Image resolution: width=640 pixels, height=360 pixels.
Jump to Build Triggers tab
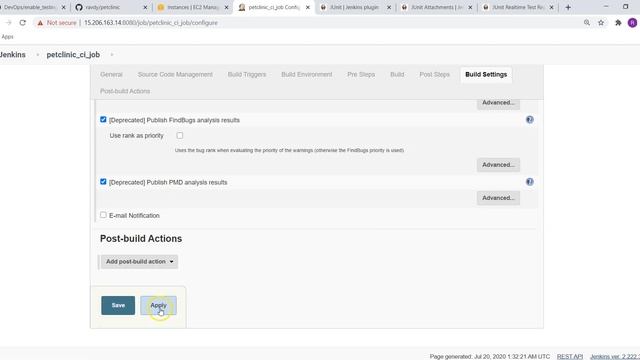(x=247, y=74)
